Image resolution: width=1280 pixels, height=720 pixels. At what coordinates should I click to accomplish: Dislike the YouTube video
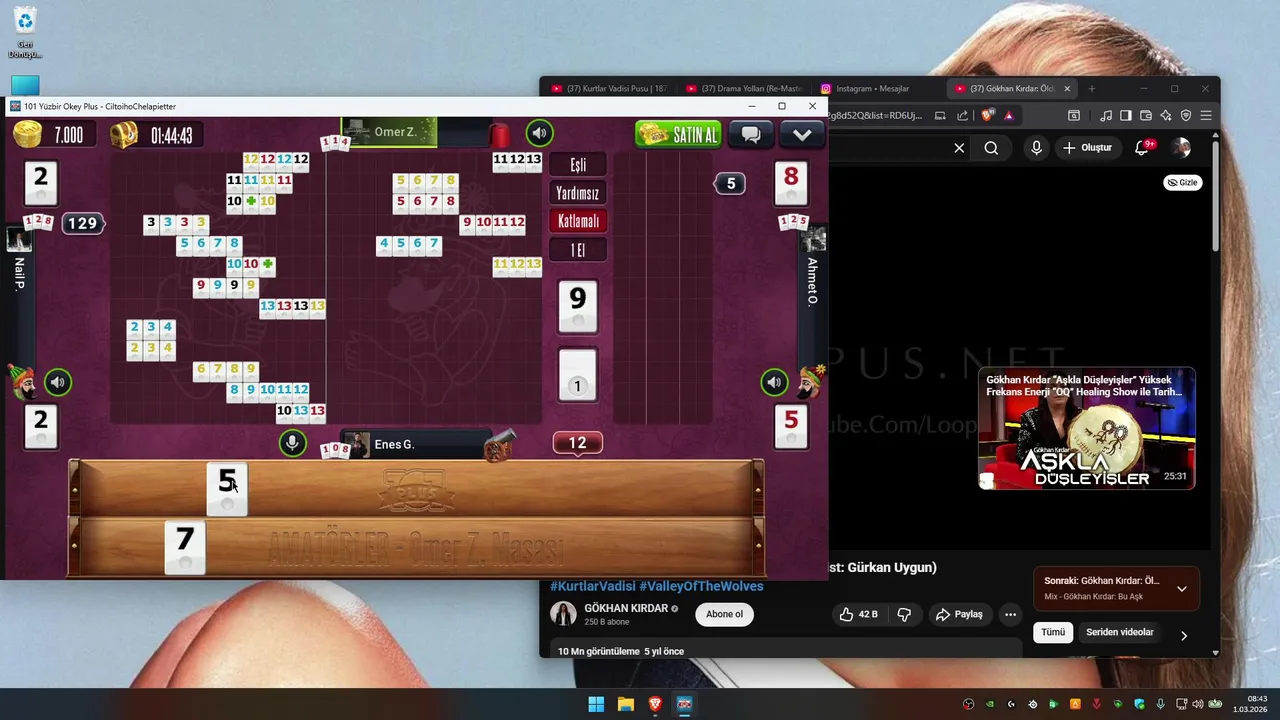pos(904,614)
